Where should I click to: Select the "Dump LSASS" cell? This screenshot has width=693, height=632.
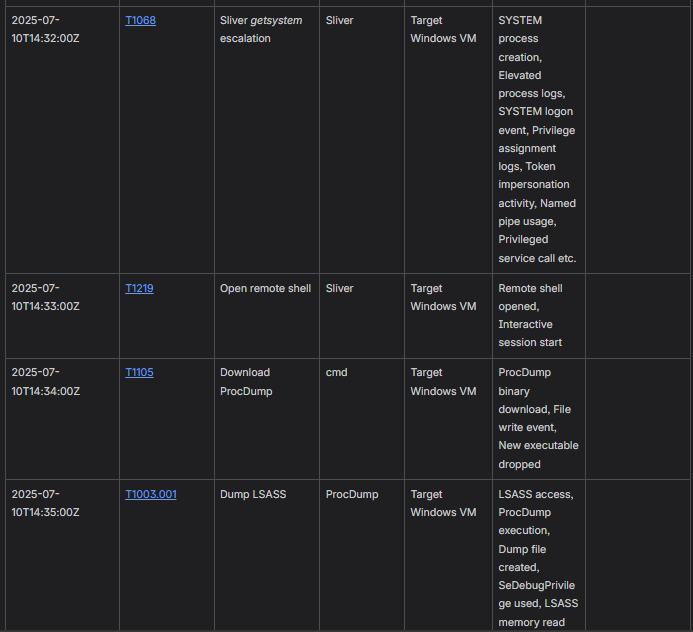tap(250, 494)
